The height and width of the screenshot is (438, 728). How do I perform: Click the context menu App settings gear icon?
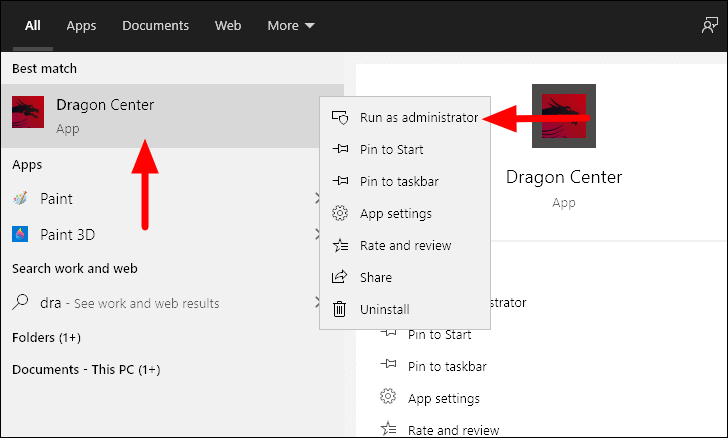[340, 213]
